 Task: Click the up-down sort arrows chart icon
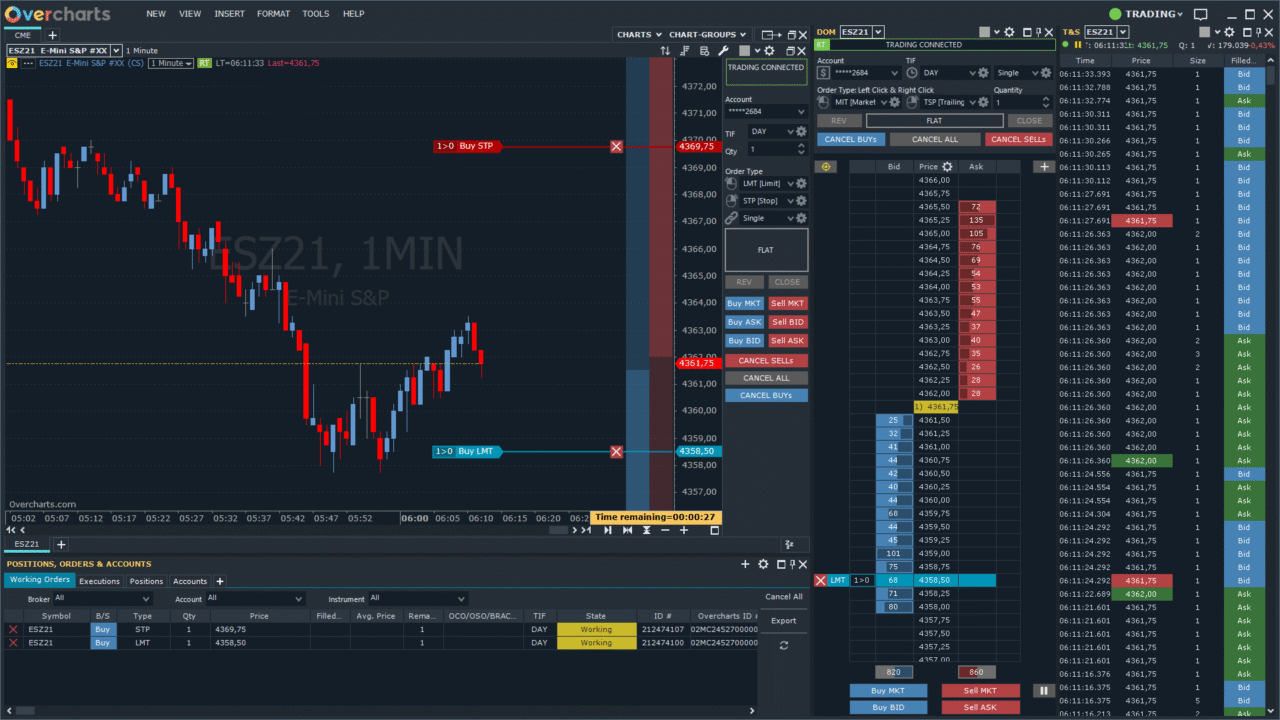[664, 48]
